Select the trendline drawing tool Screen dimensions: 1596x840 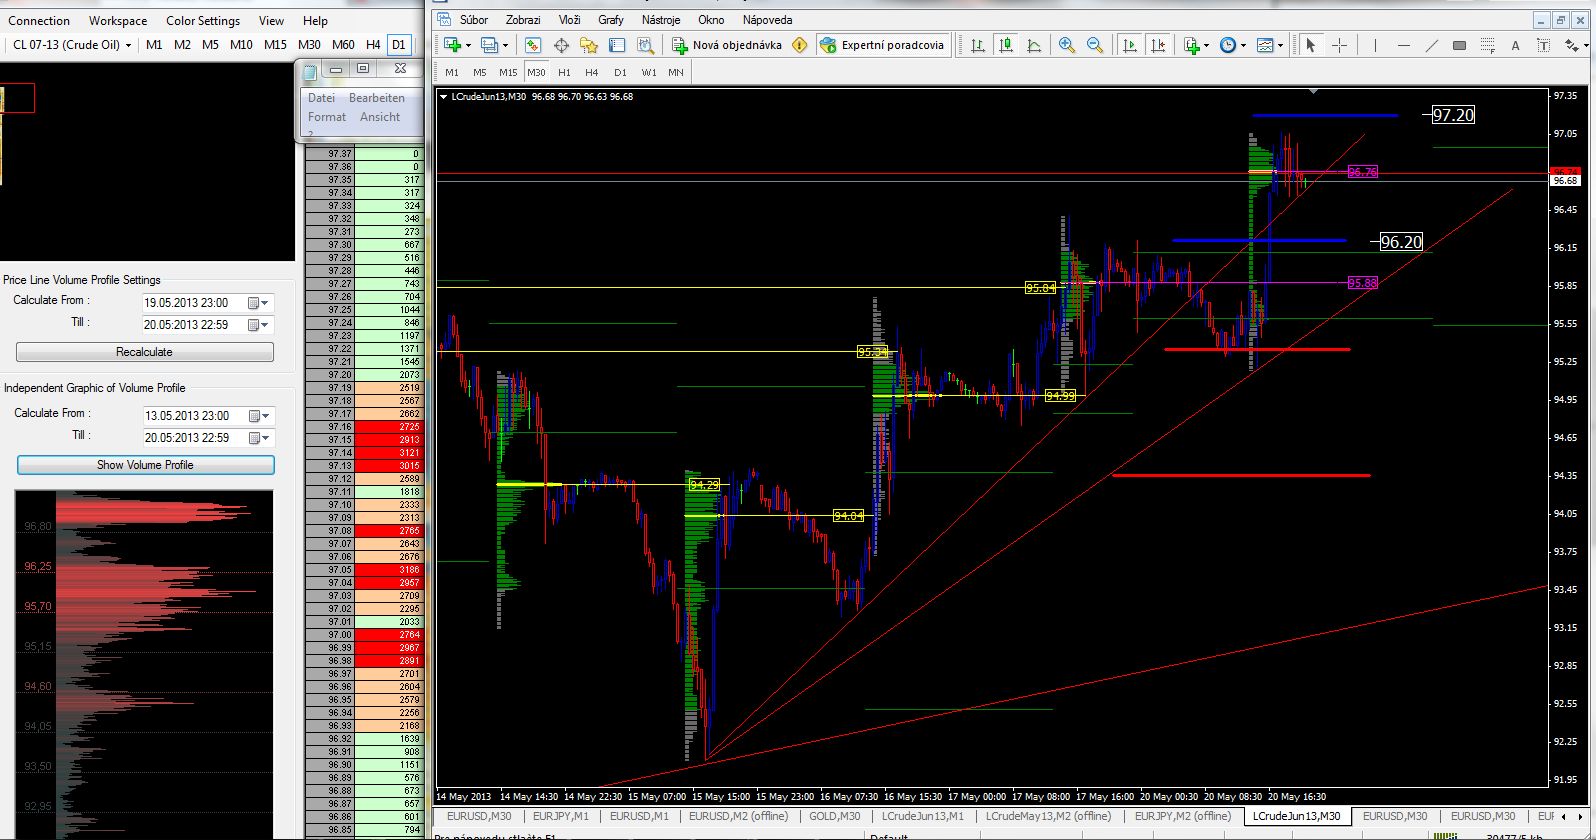pyautogui.click(x=1432, y=45)
